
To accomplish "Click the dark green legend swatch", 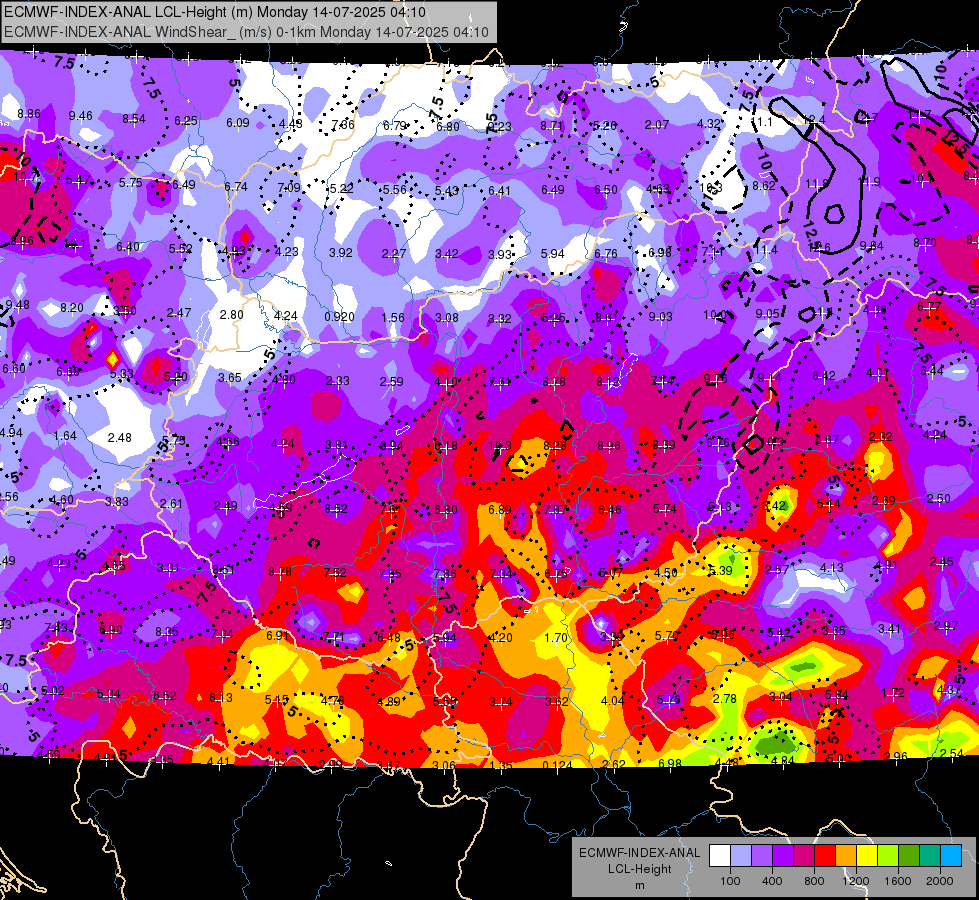I will [908, 856].
